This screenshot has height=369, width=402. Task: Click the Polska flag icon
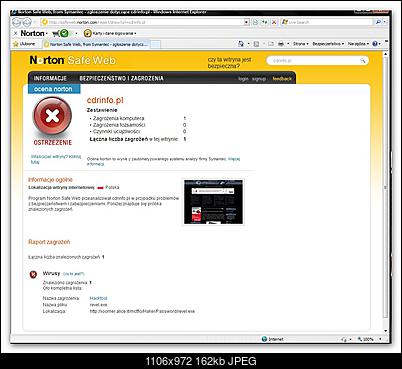[x=100, y=188]
